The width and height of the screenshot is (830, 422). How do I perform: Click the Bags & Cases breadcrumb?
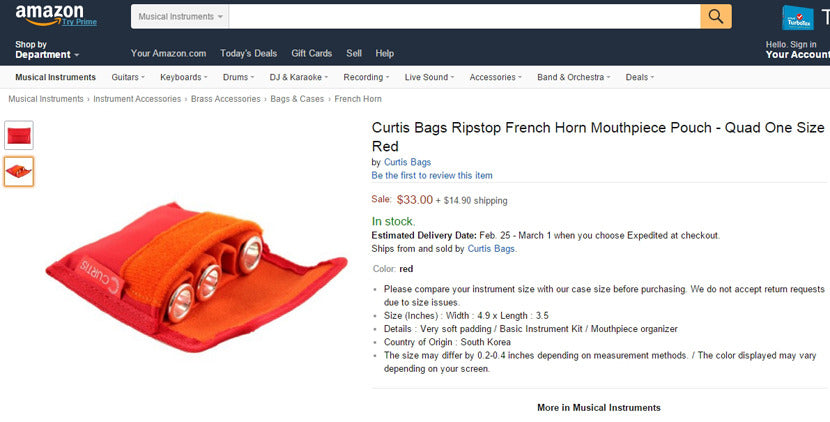[297, 99]
